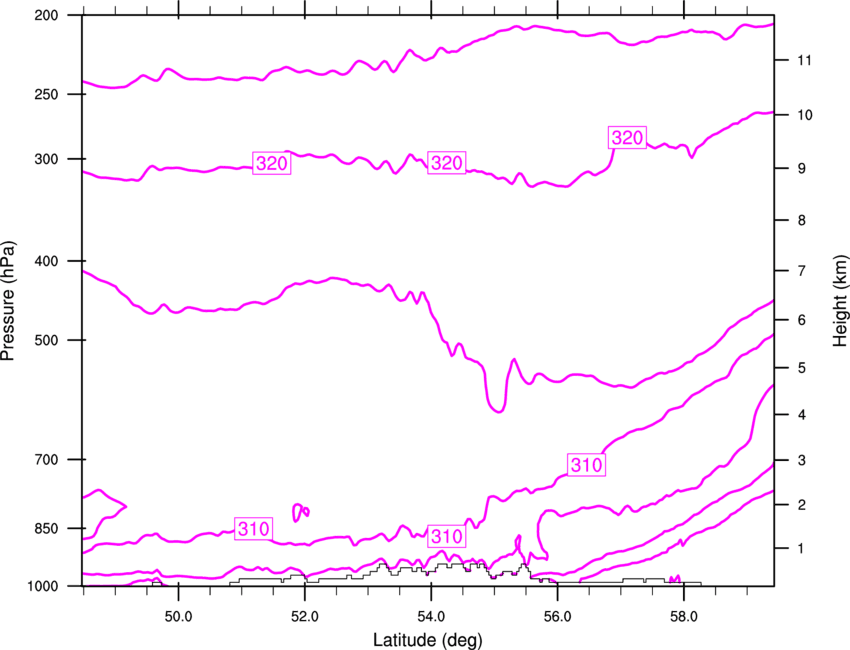Pick the 6 km height tick label

[x=802, y=320]
